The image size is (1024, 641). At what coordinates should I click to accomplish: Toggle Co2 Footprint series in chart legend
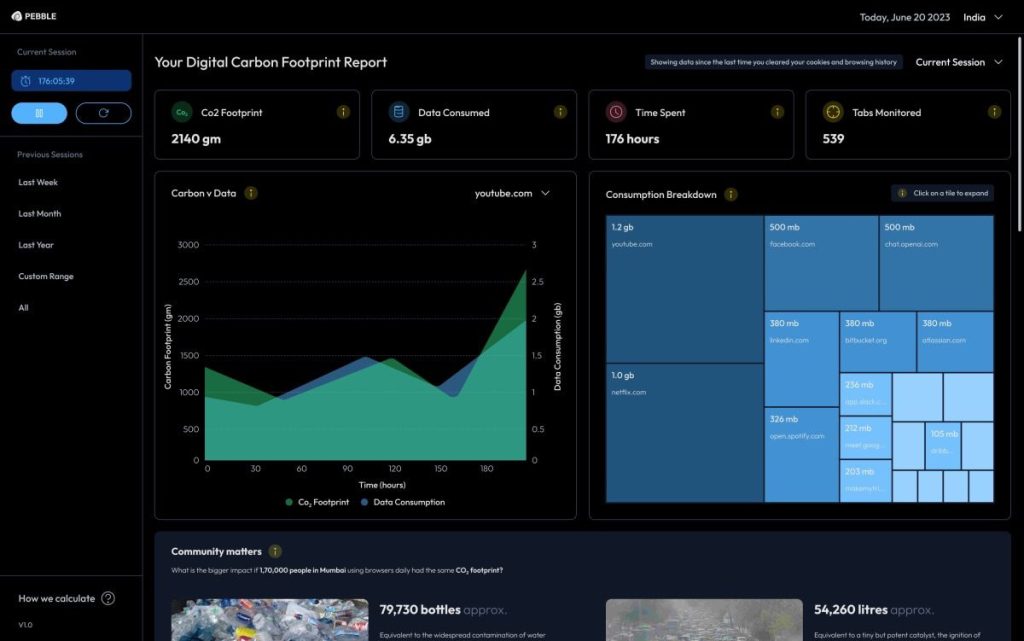[x=317, y=502]
